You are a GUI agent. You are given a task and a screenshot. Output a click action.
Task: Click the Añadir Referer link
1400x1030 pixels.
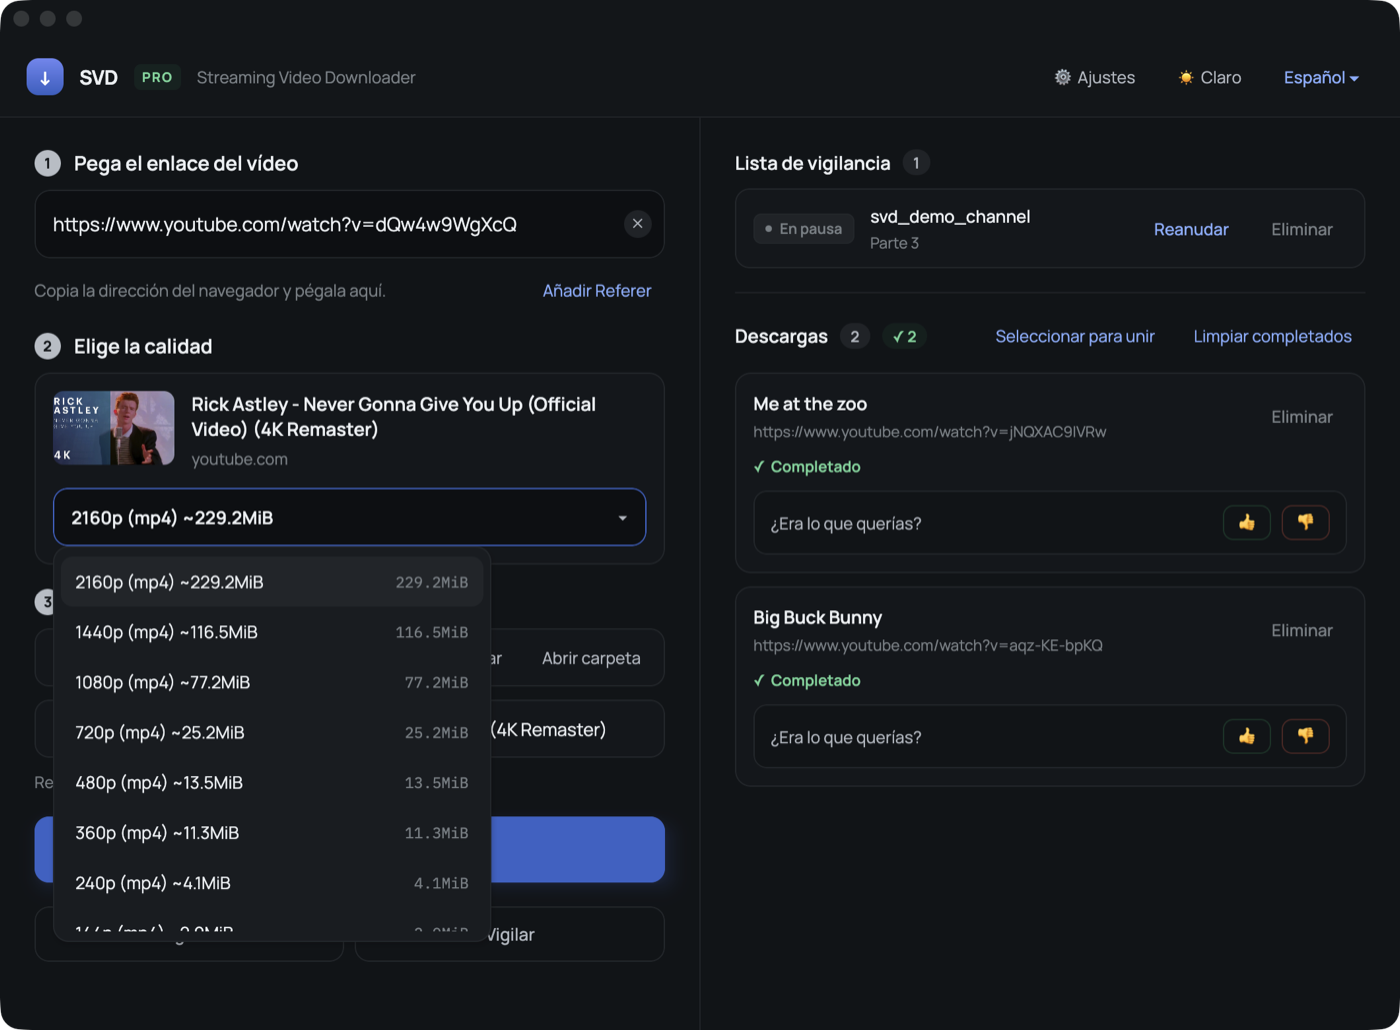pos(597,291)
